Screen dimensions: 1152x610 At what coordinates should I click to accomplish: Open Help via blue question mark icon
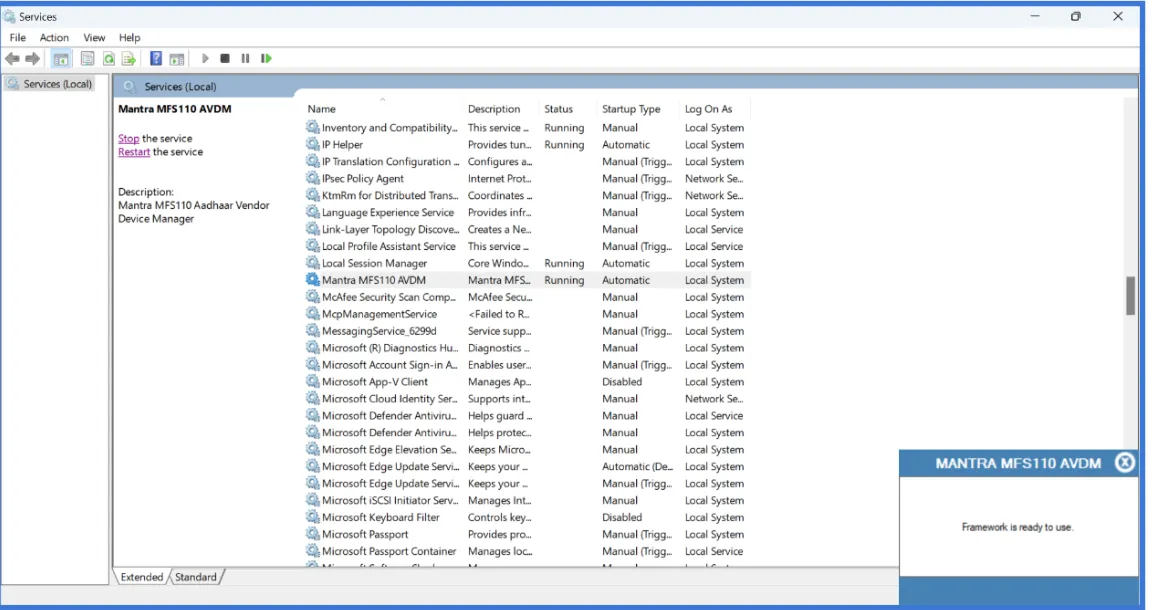coord(156,59)
